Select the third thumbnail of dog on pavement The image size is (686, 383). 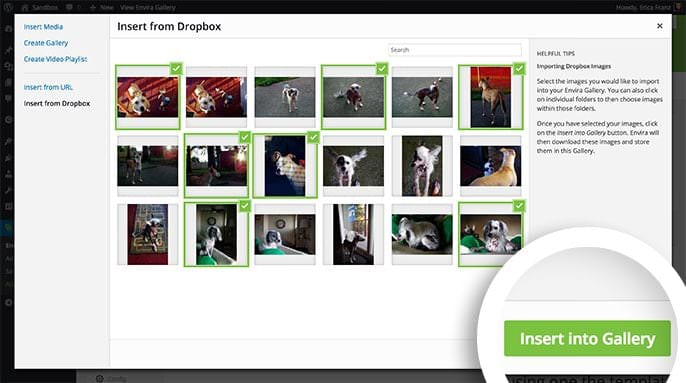click(x=285, y=97)
